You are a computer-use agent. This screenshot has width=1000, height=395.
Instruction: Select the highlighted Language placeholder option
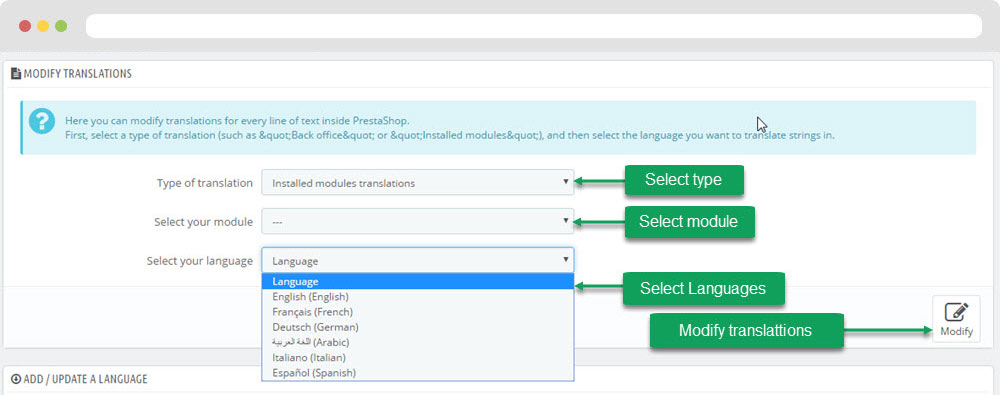tap(418, 281)
